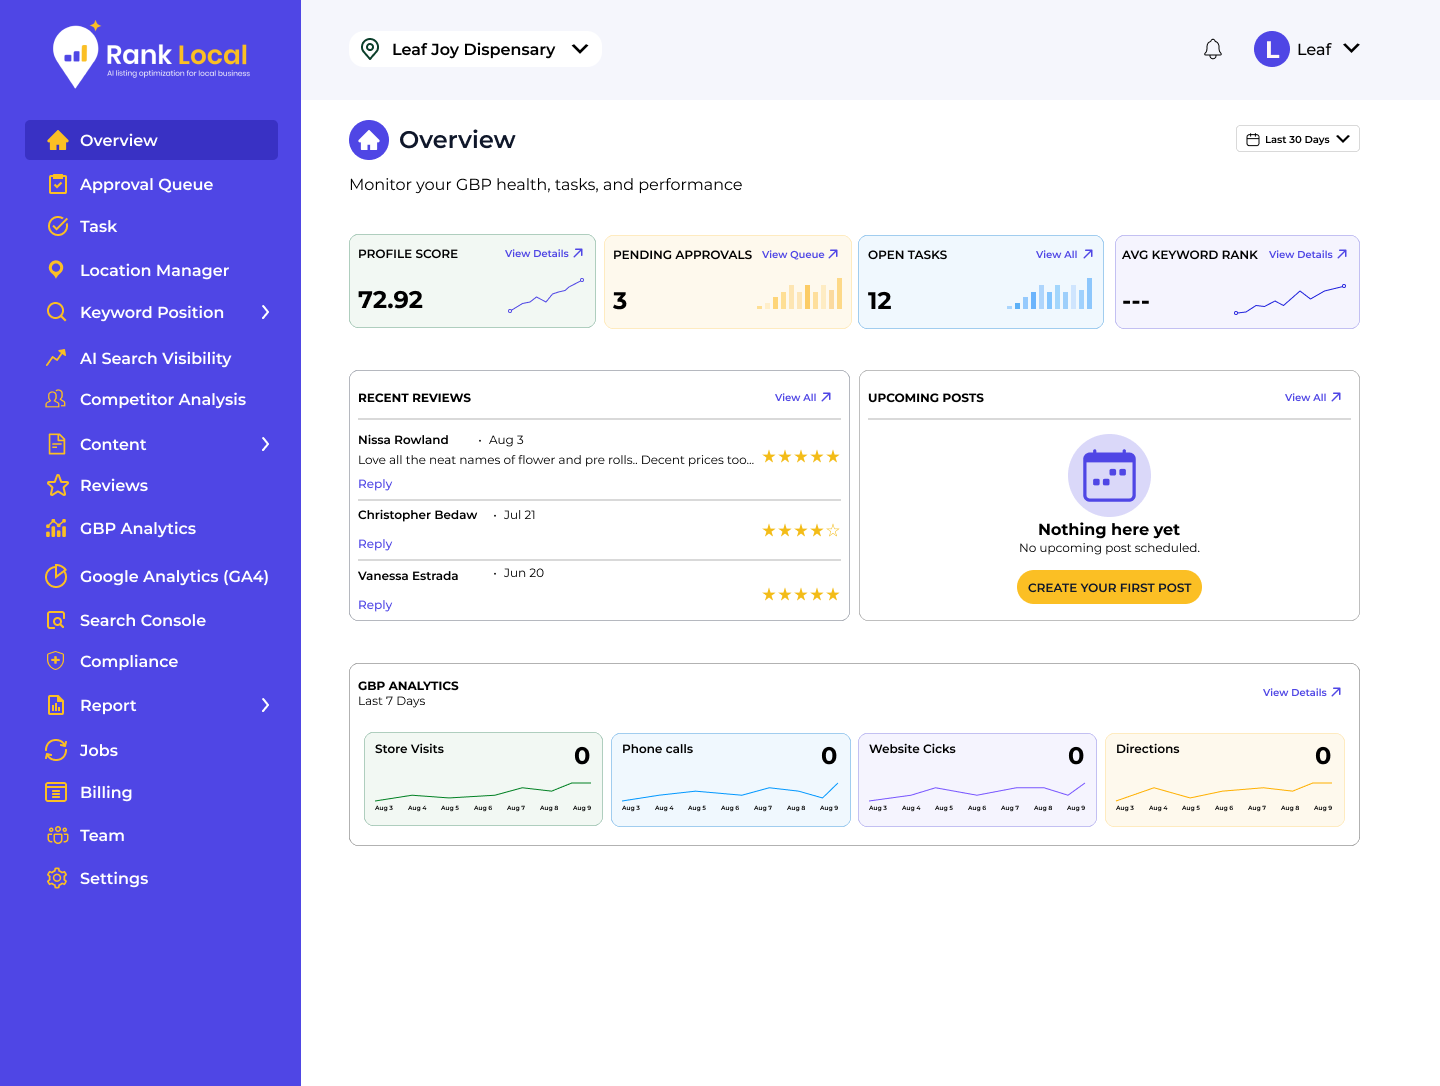1440x1086 pixels.
Task: Click the AI Search Visibility trend icon
Action: tap(56, 358)
